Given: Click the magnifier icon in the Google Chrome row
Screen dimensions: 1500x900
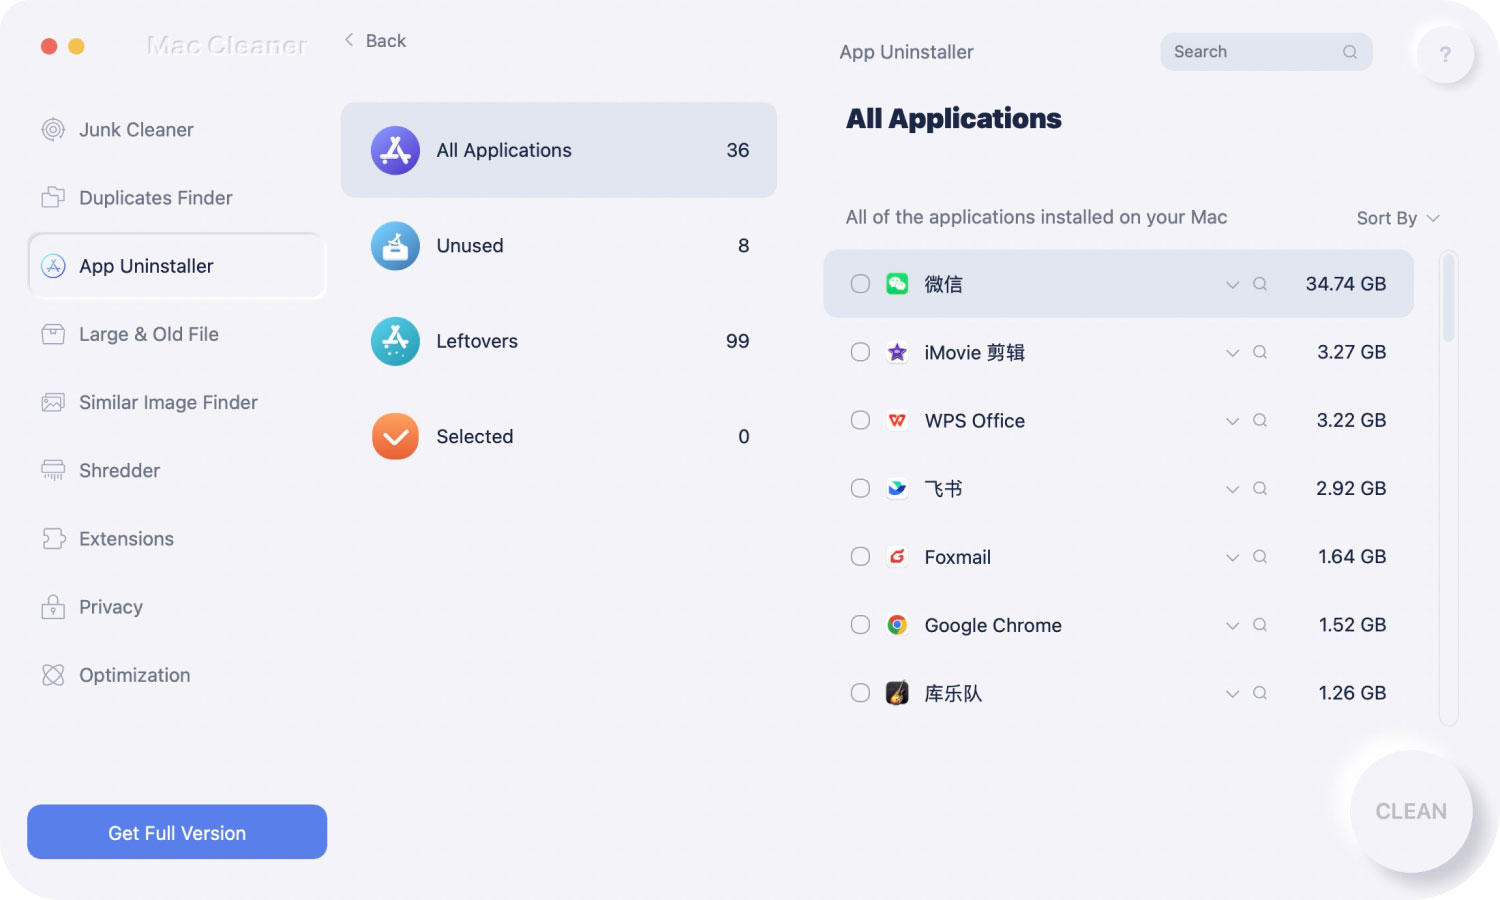Looking at the screenshot, I should point(1260,625).
